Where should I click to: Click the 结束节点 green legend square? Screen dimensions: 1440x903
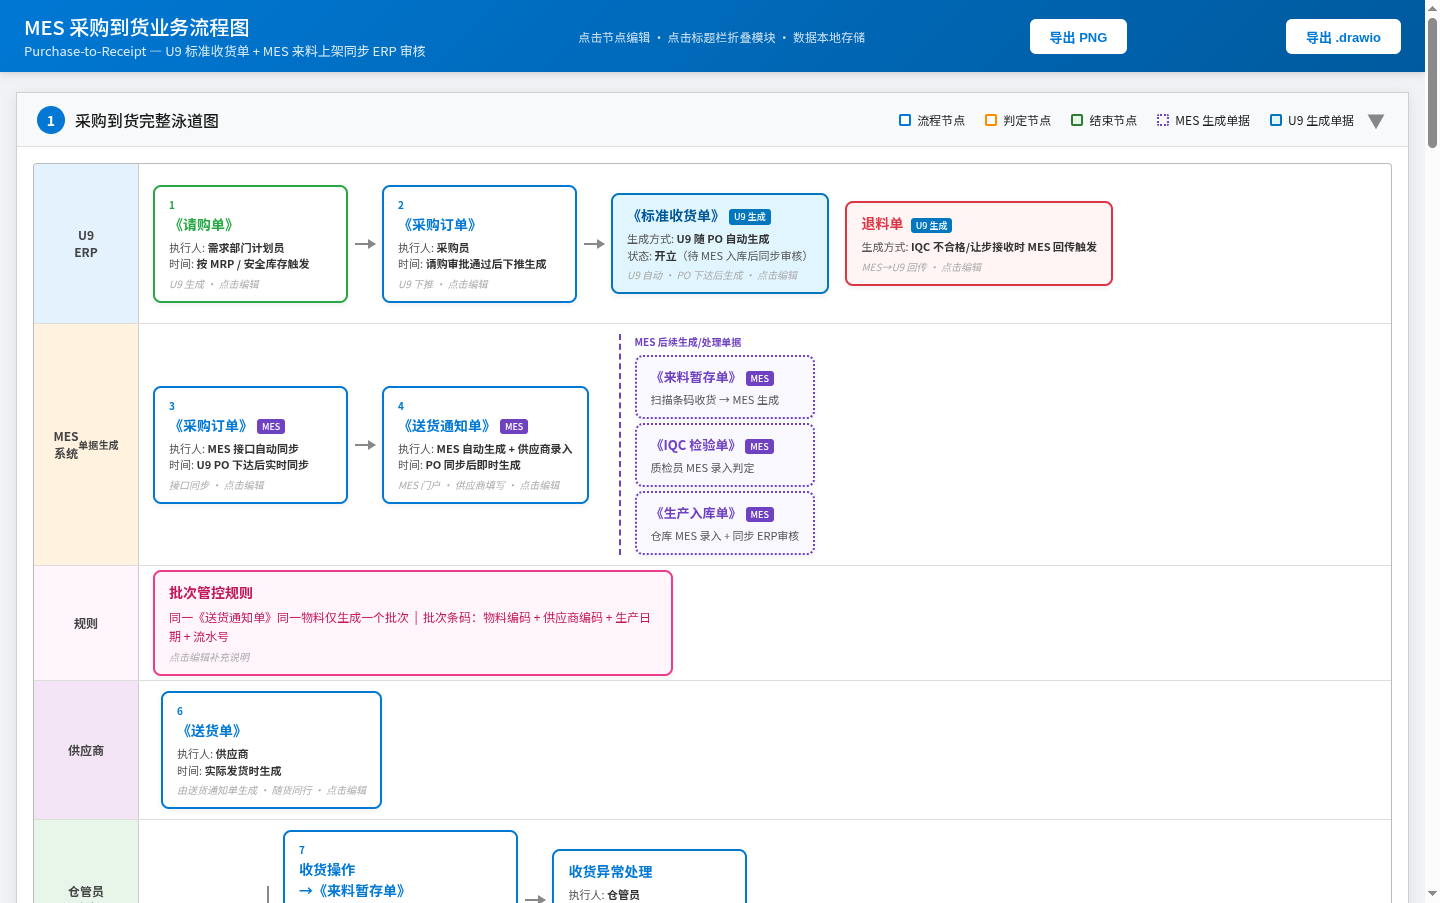point(1077,120)
